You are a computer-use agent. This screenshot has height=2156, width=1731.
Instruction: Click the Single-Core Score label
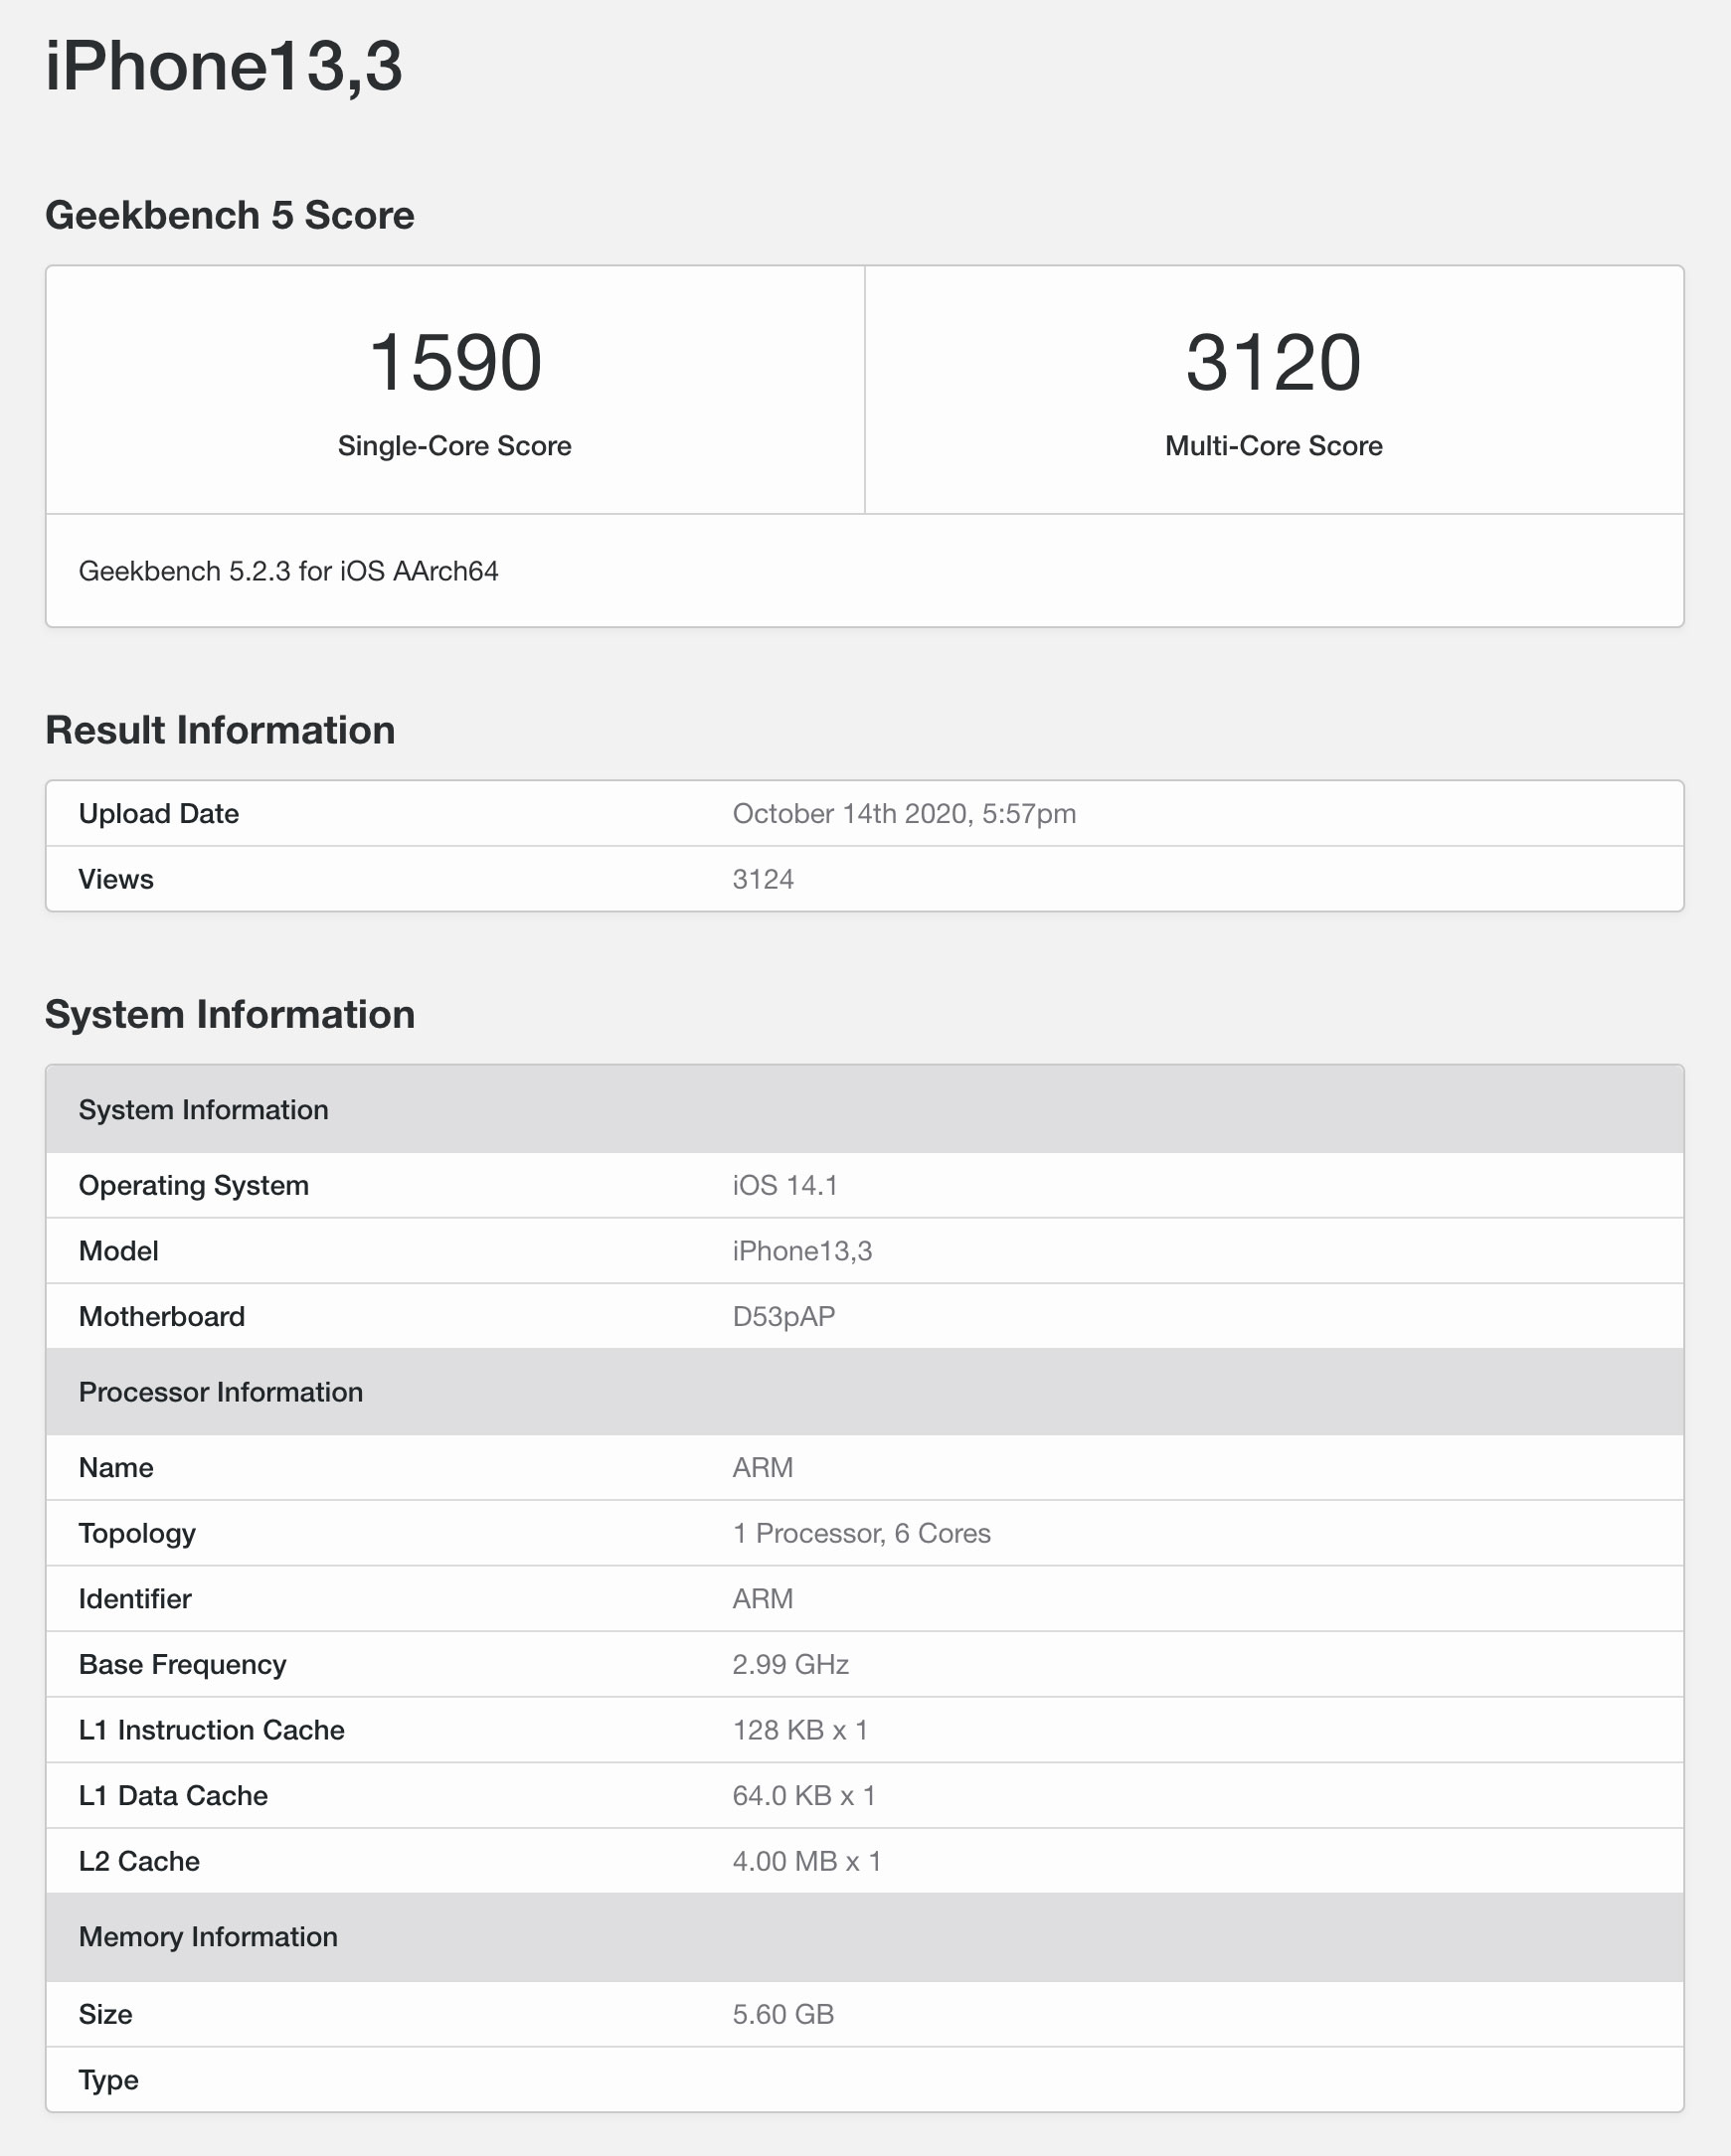(455, 446)
